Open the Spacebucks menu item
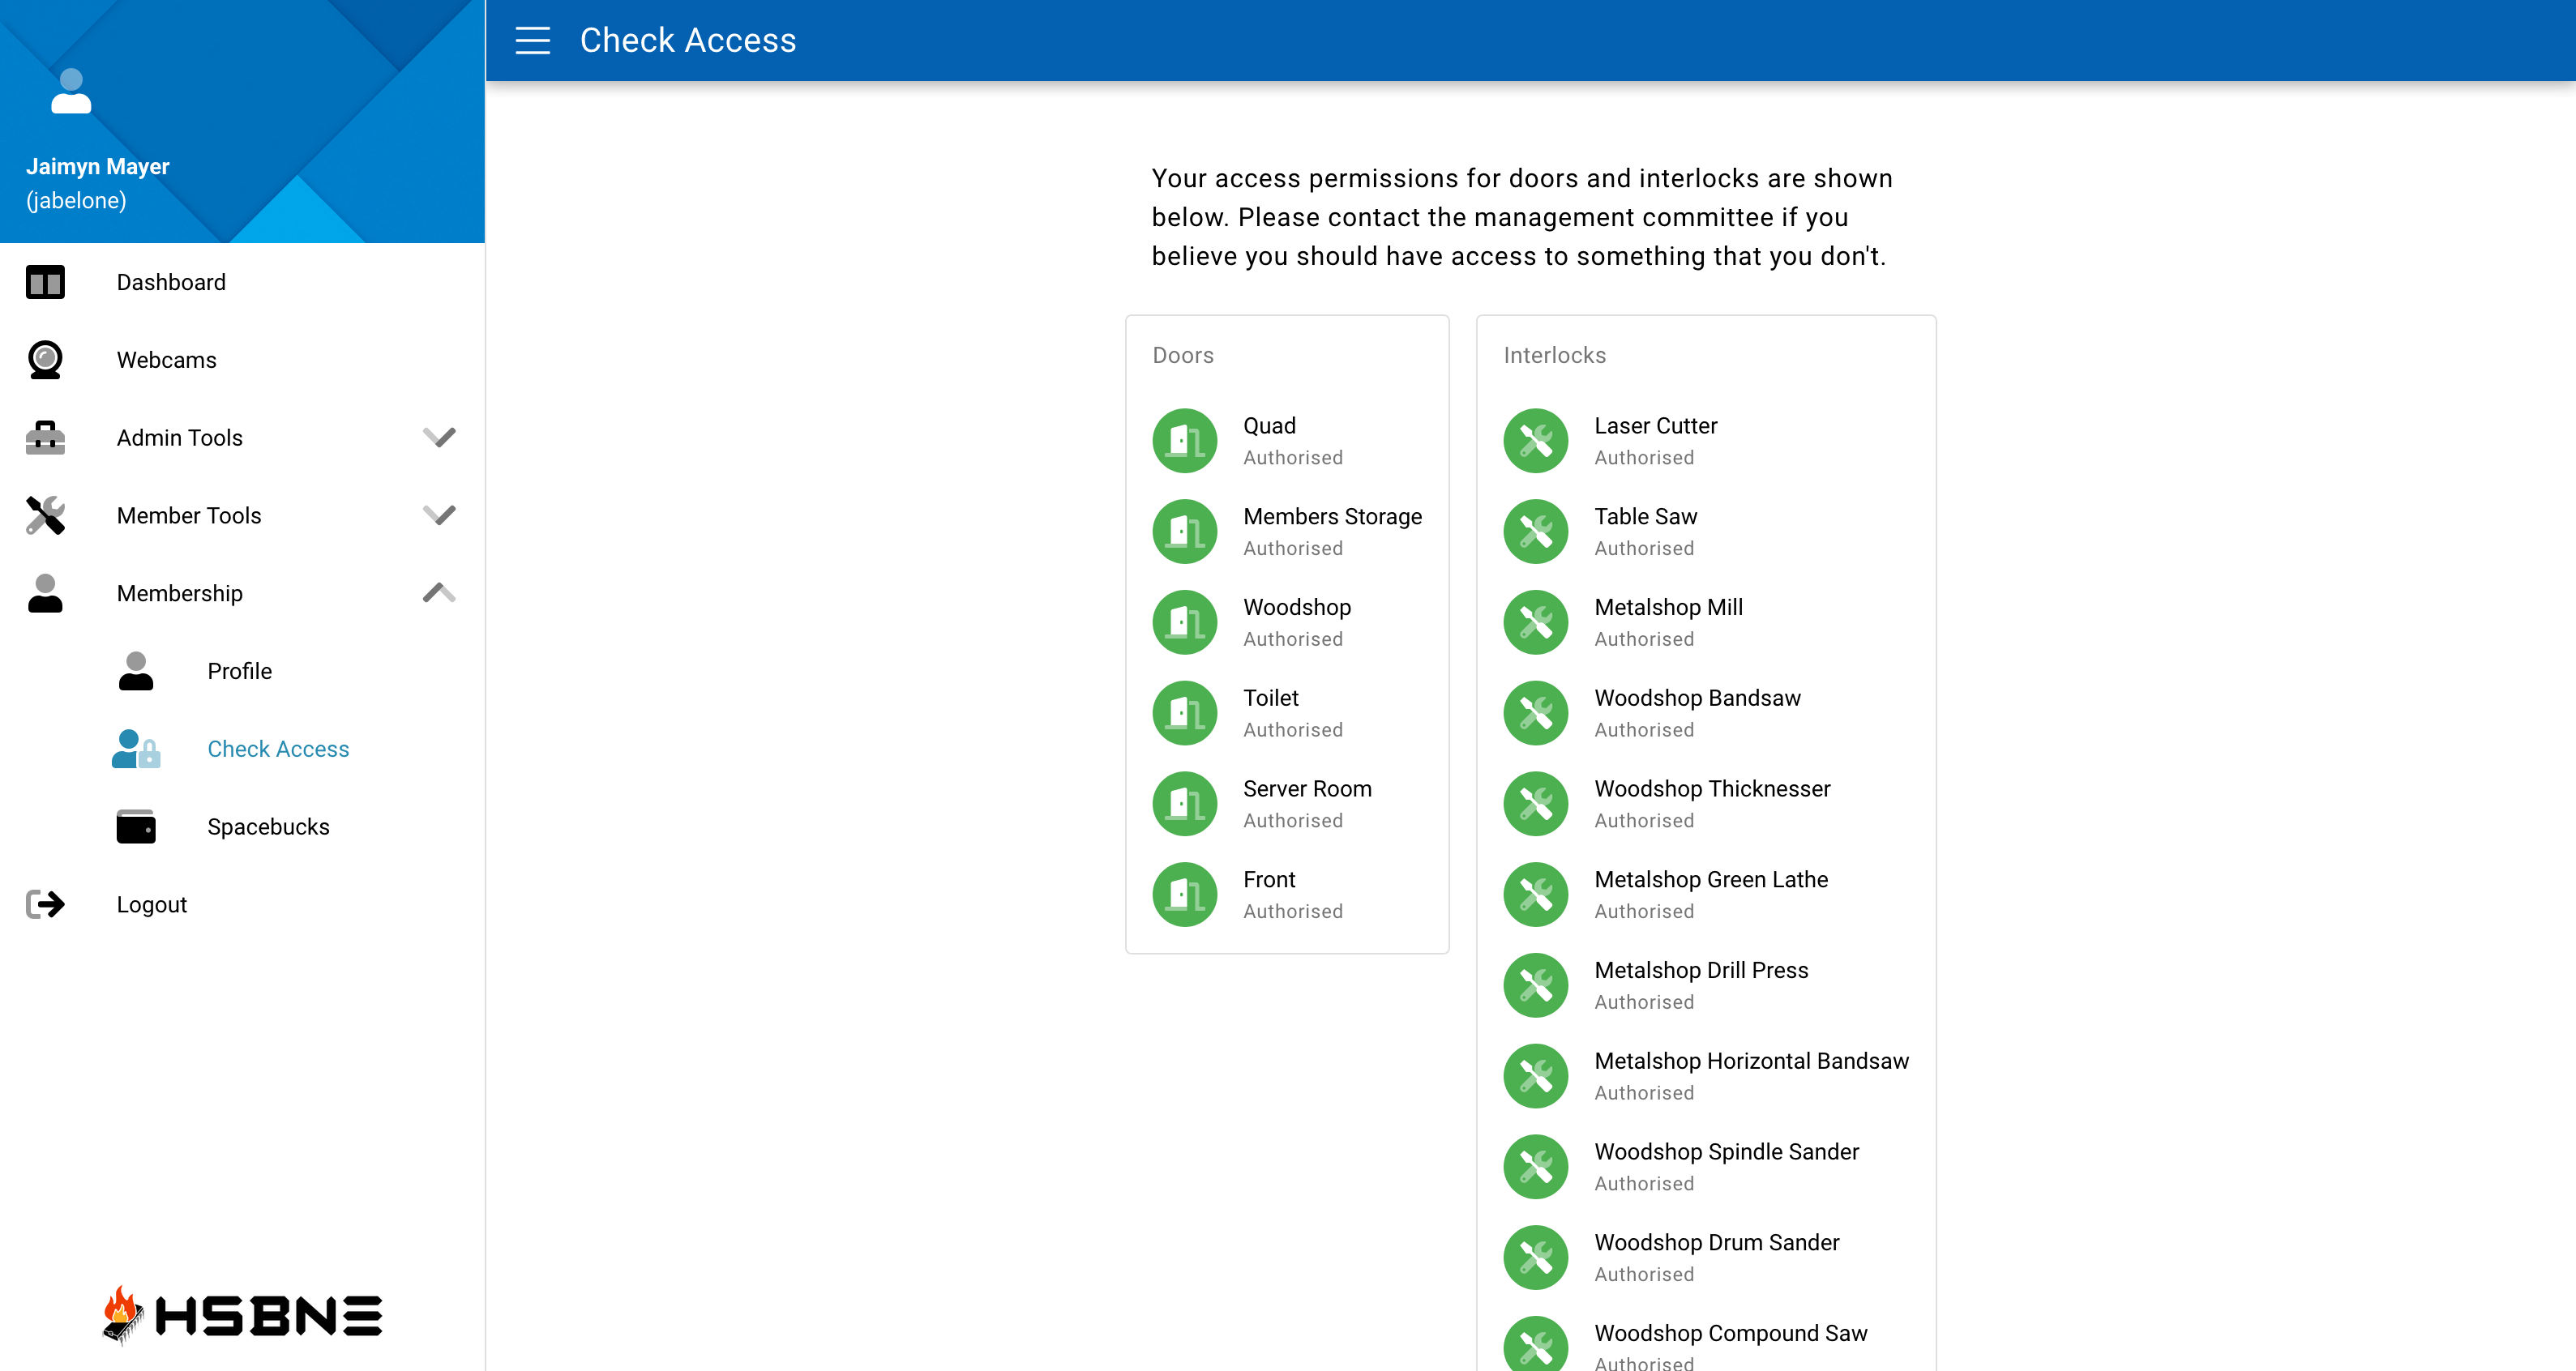 tap(268, 827)
